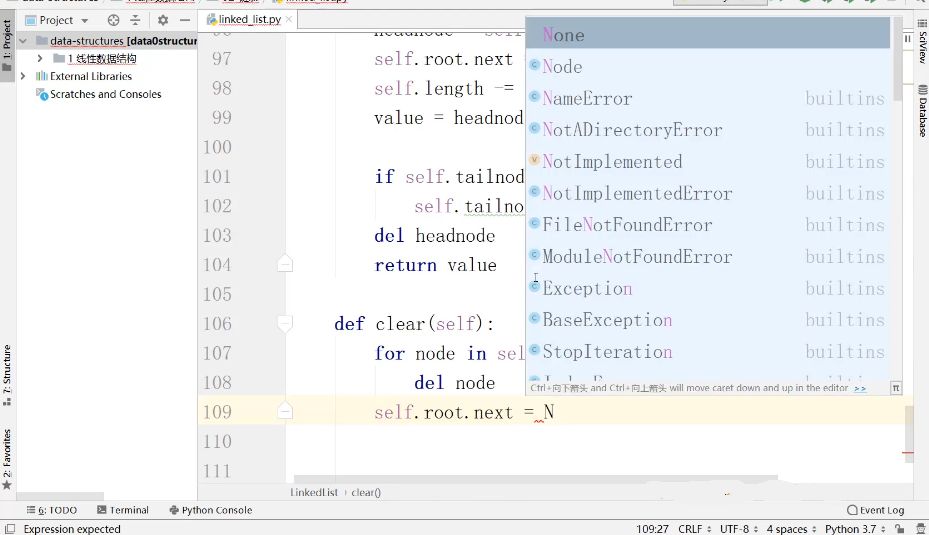Image resolution: width=929 pixels, height=535 pixels.
Task: Click the UTF-8 encoding selector
Action: [735, 529]
